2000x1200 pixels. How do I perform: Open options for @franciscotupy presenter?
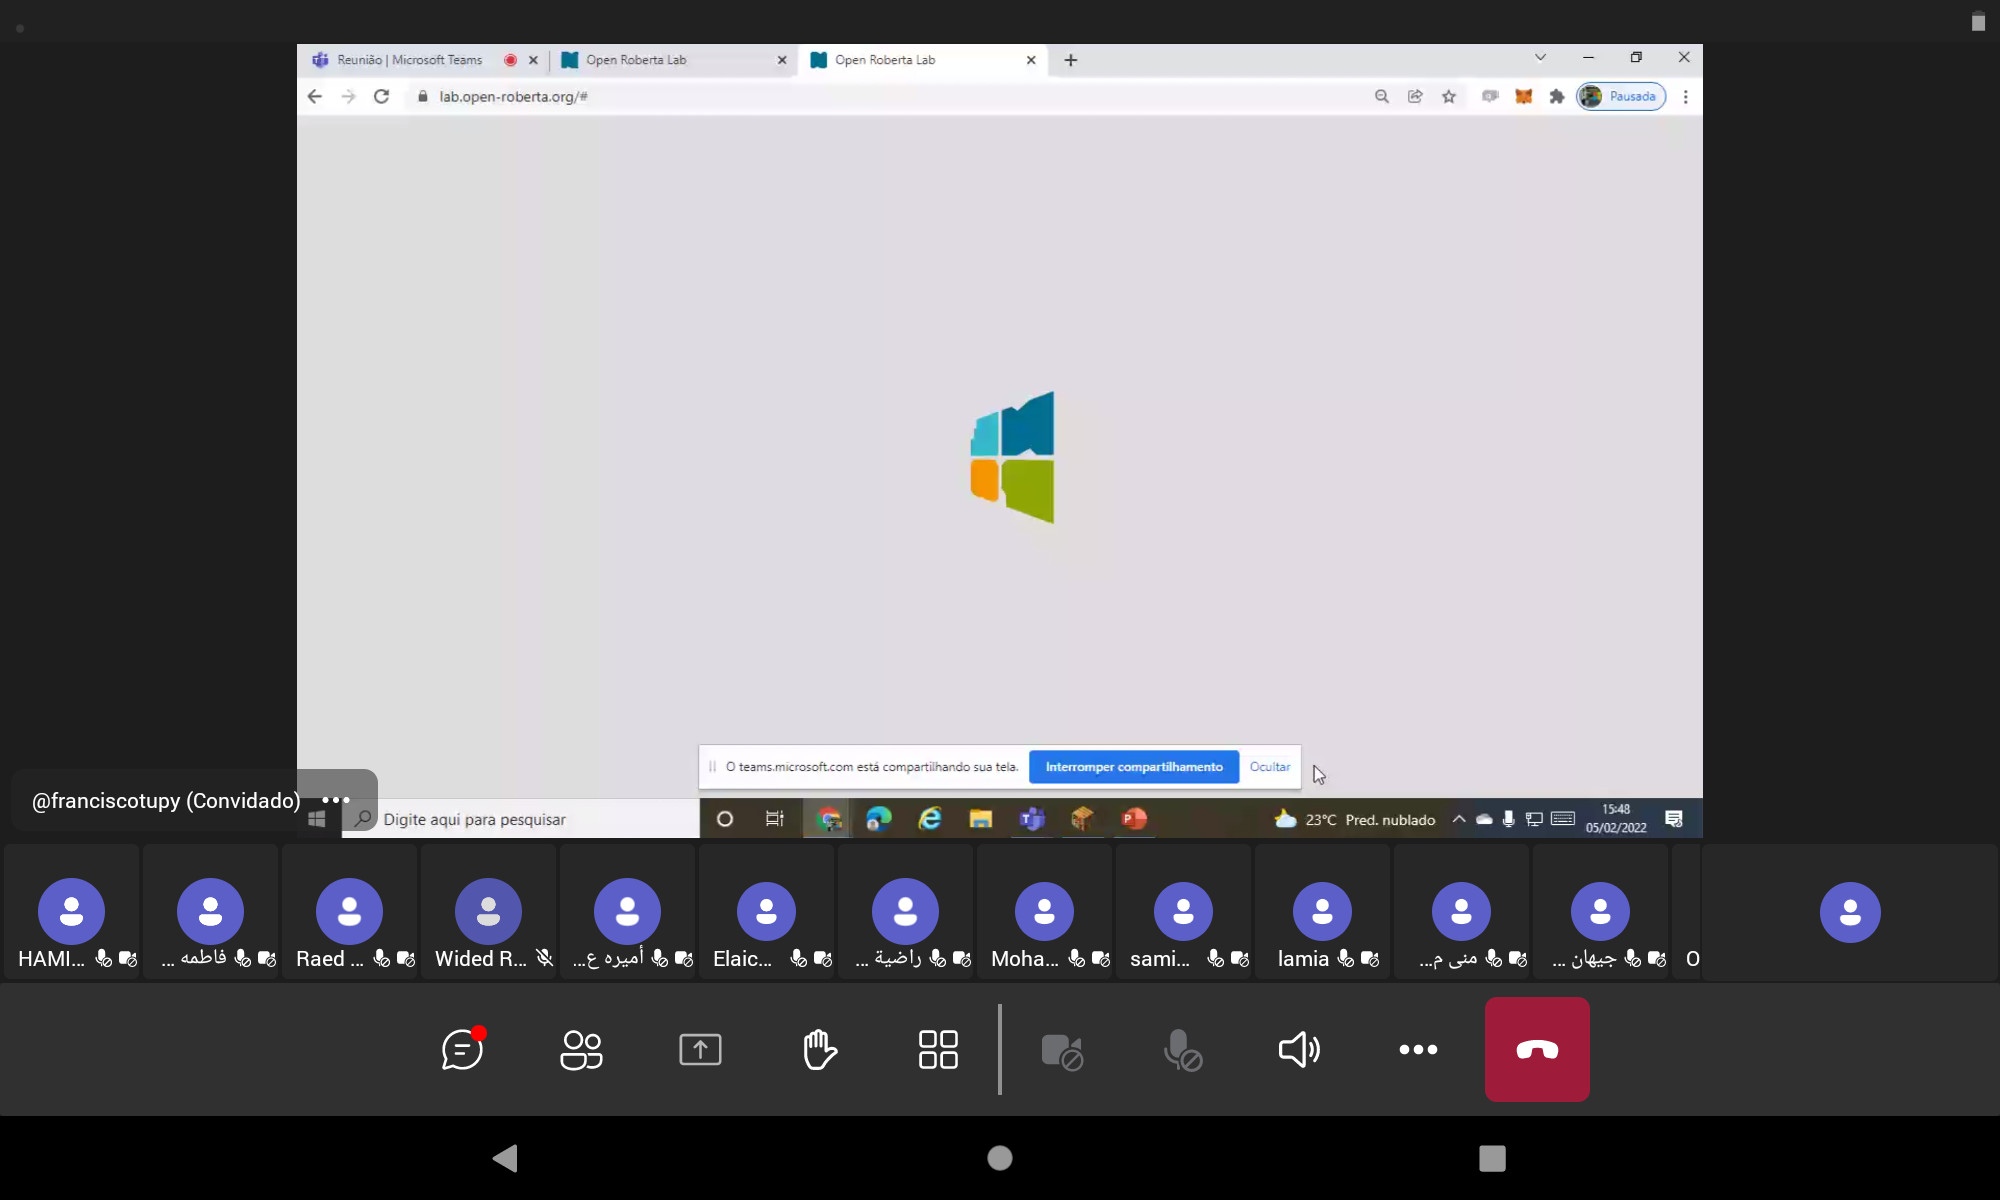coord(336,800)
